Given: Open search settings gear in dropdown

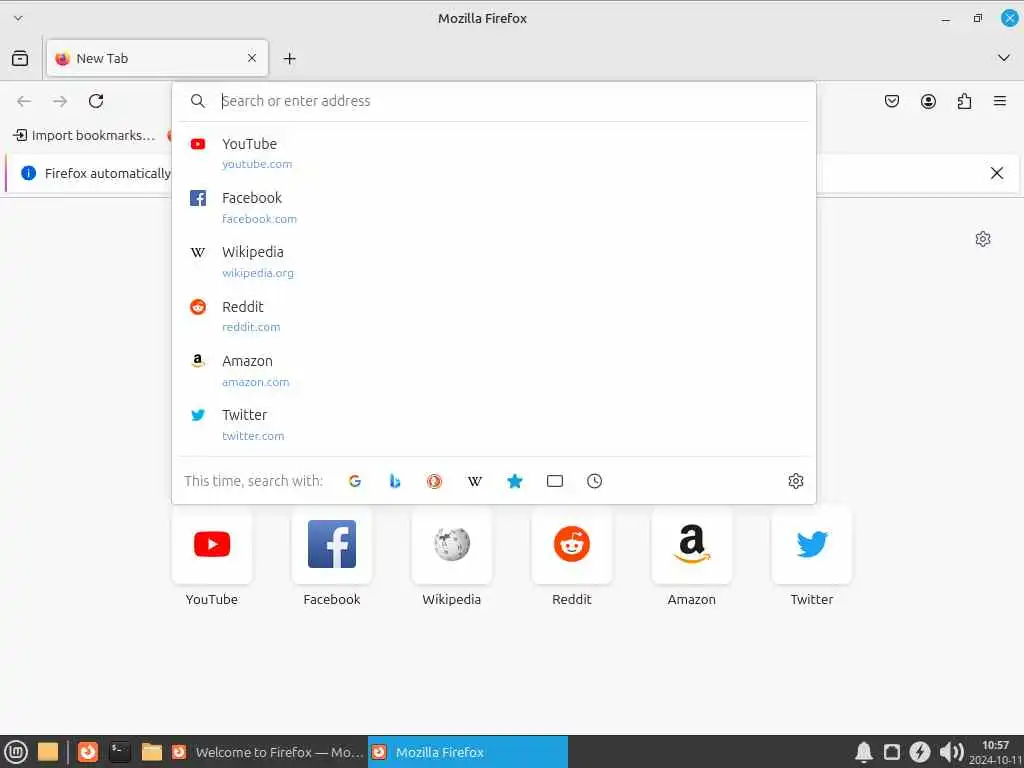Looking at the screenshot, I should coord(795,481).
